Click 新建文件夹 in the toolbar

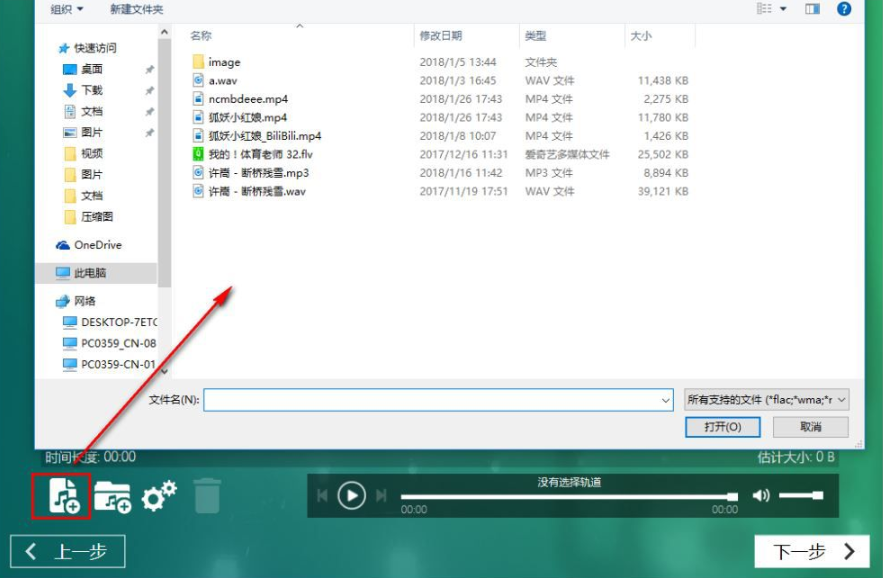click(136, 9)
